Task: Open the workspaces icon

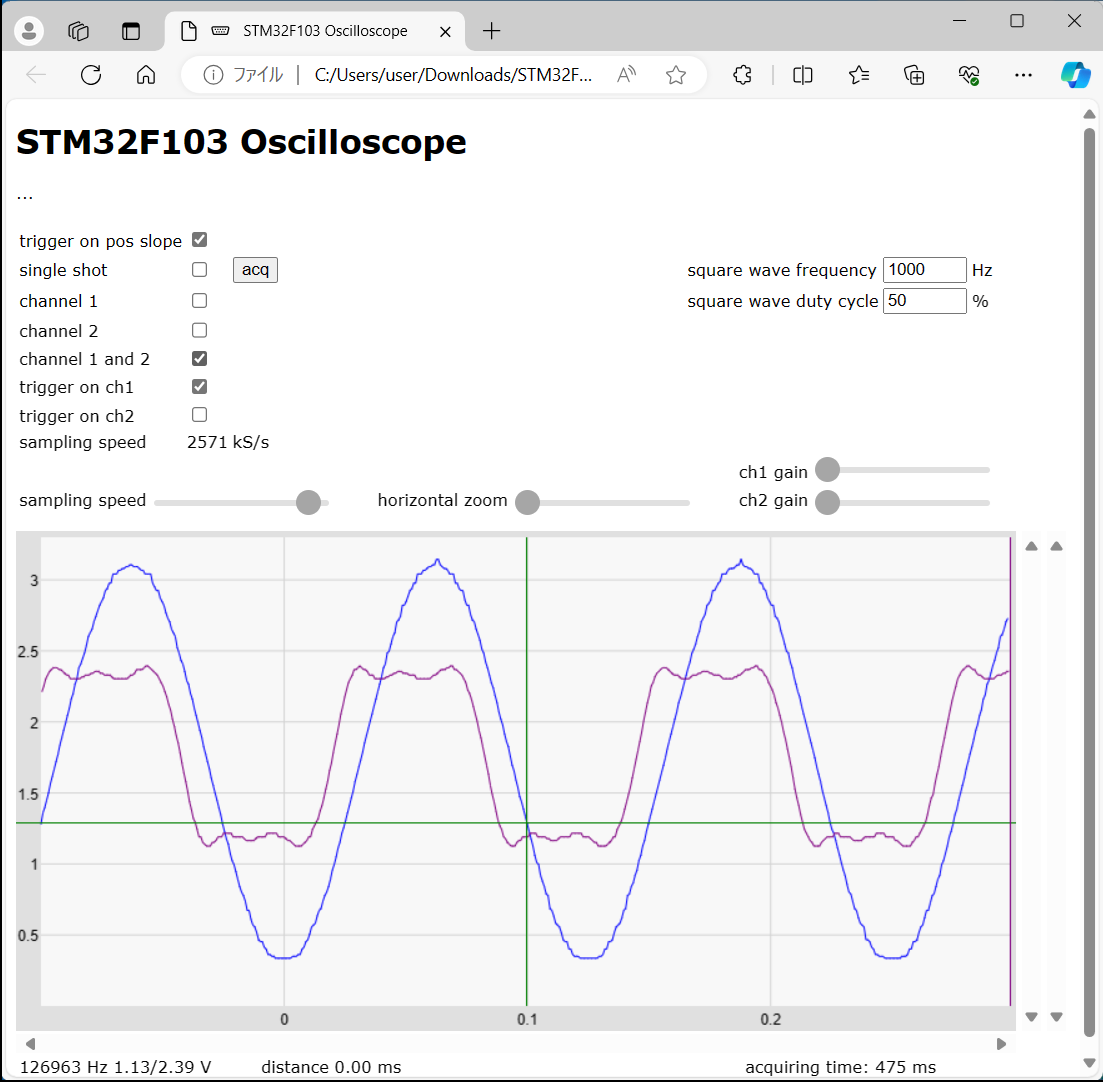Action: tap(78, 31)
